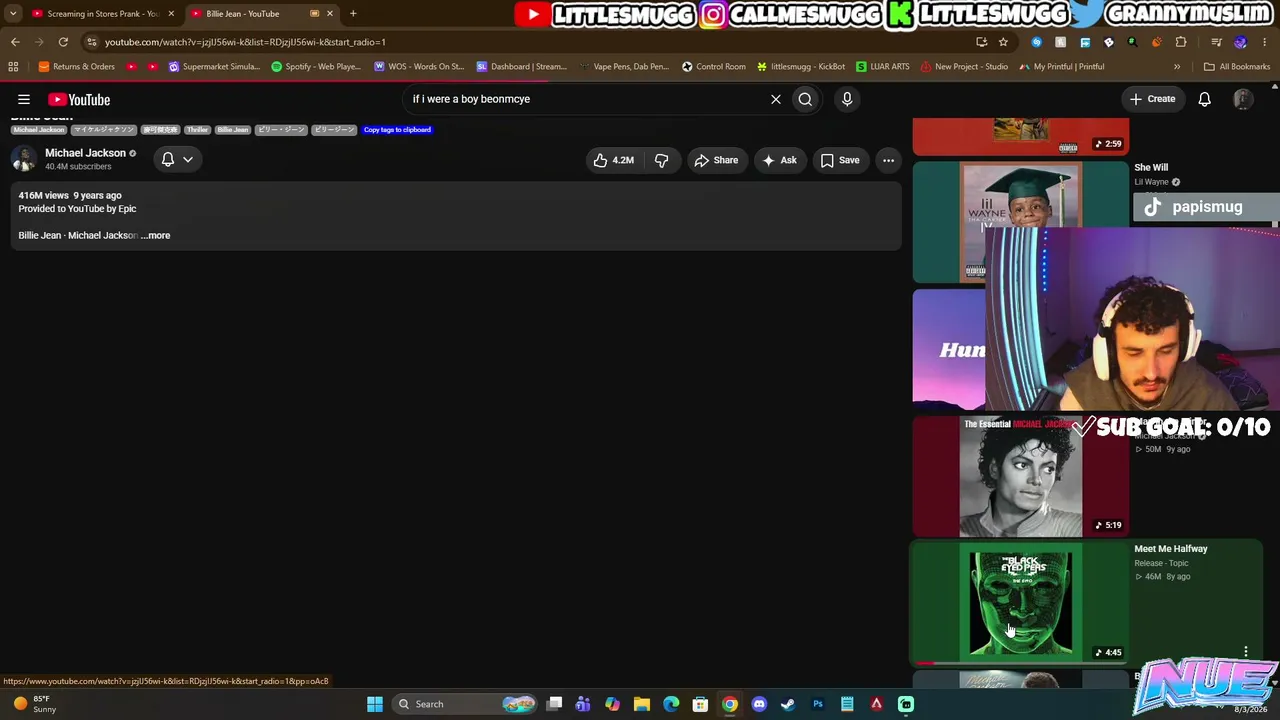This screenshot has height=720, width=1280.
Task: Open Dashboard | Stream... bookmark
Action: (x=522, y=67)
